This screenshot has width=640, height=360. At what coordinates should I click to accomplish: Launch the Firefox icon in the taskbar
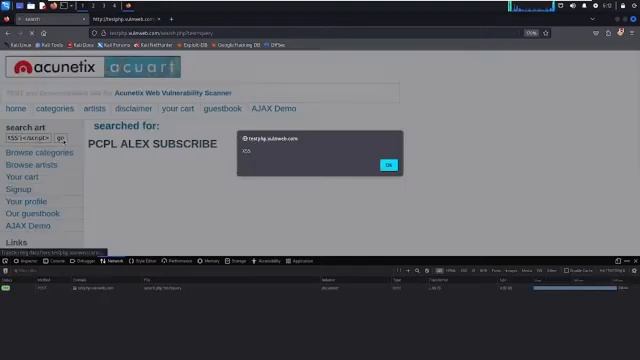(53, 6)
